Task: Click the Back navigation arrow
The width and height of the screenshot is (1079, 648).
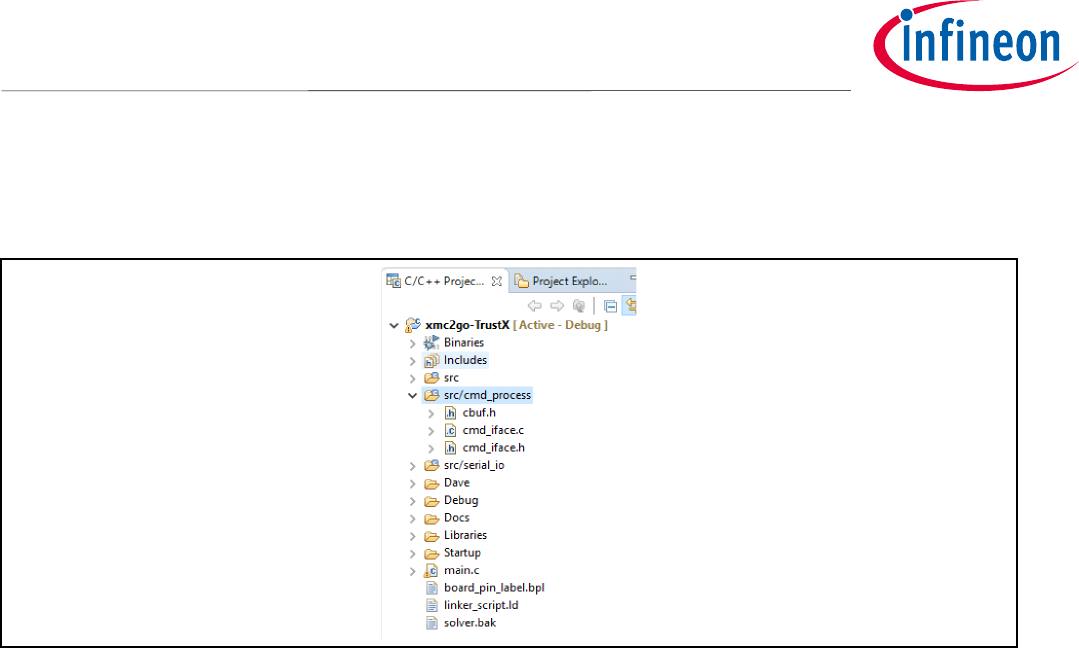Action: pos(535,305)
